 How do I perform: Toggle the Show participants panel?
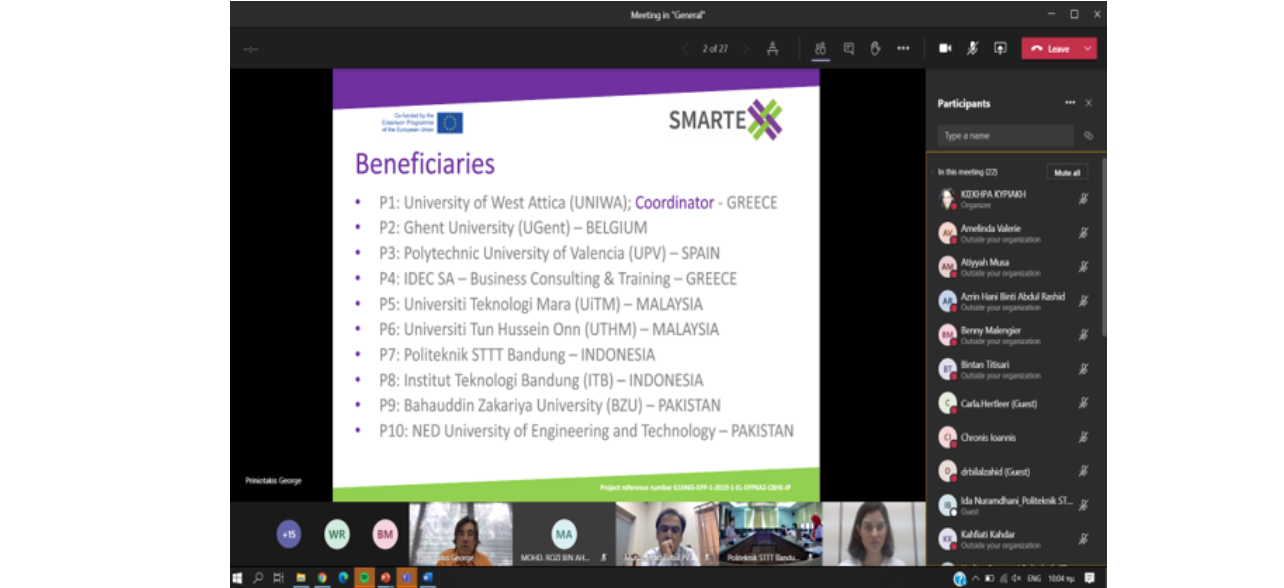coord(820,48)
